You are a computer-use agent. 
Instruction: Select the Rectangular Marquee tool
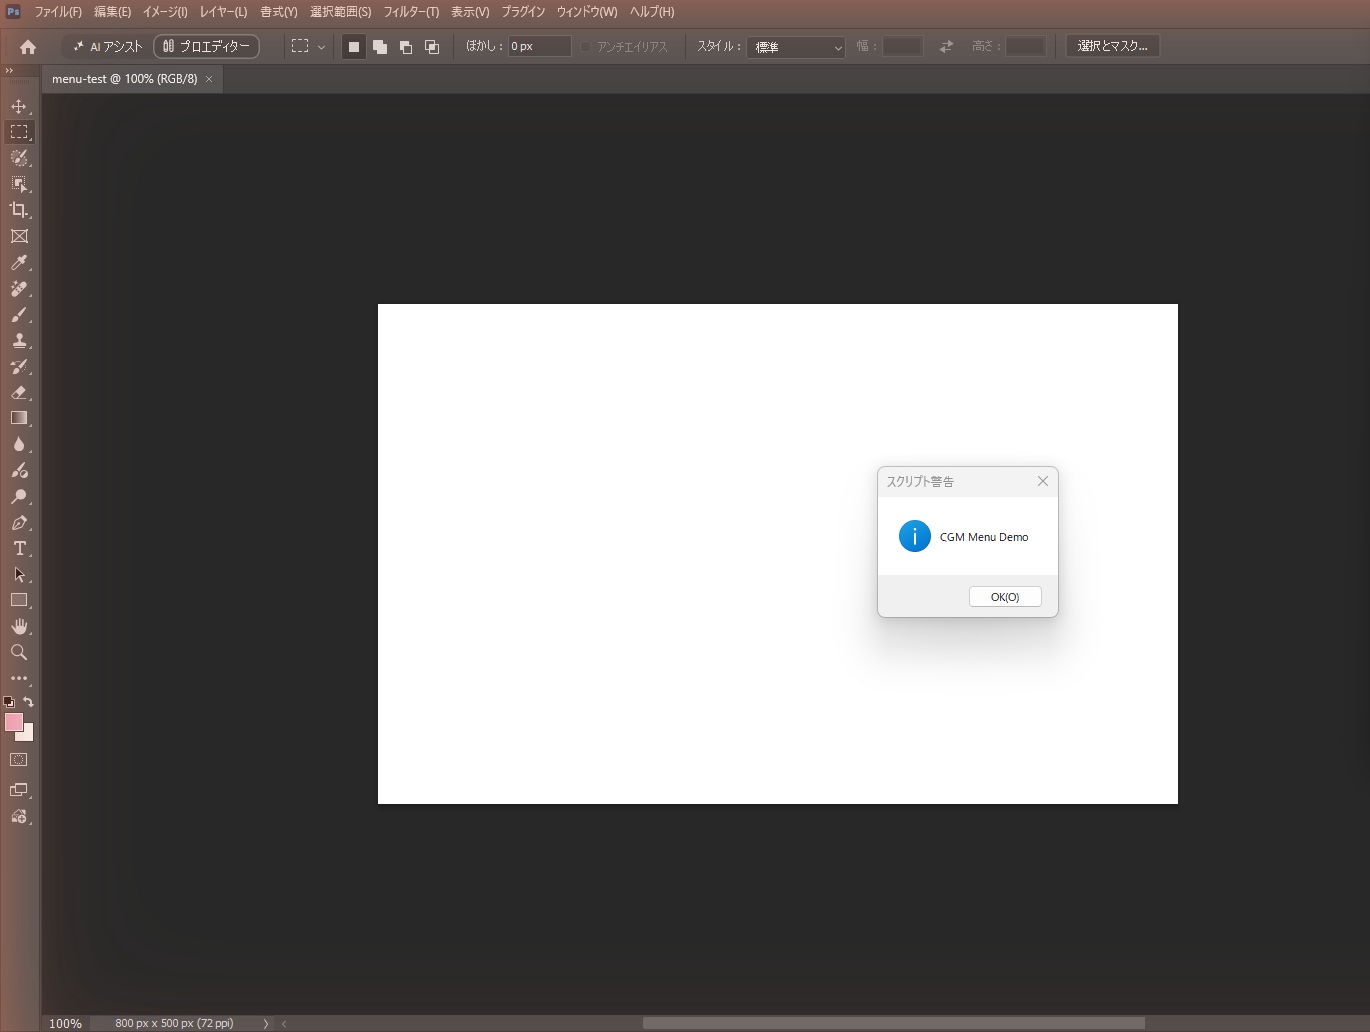pos(19,132)
